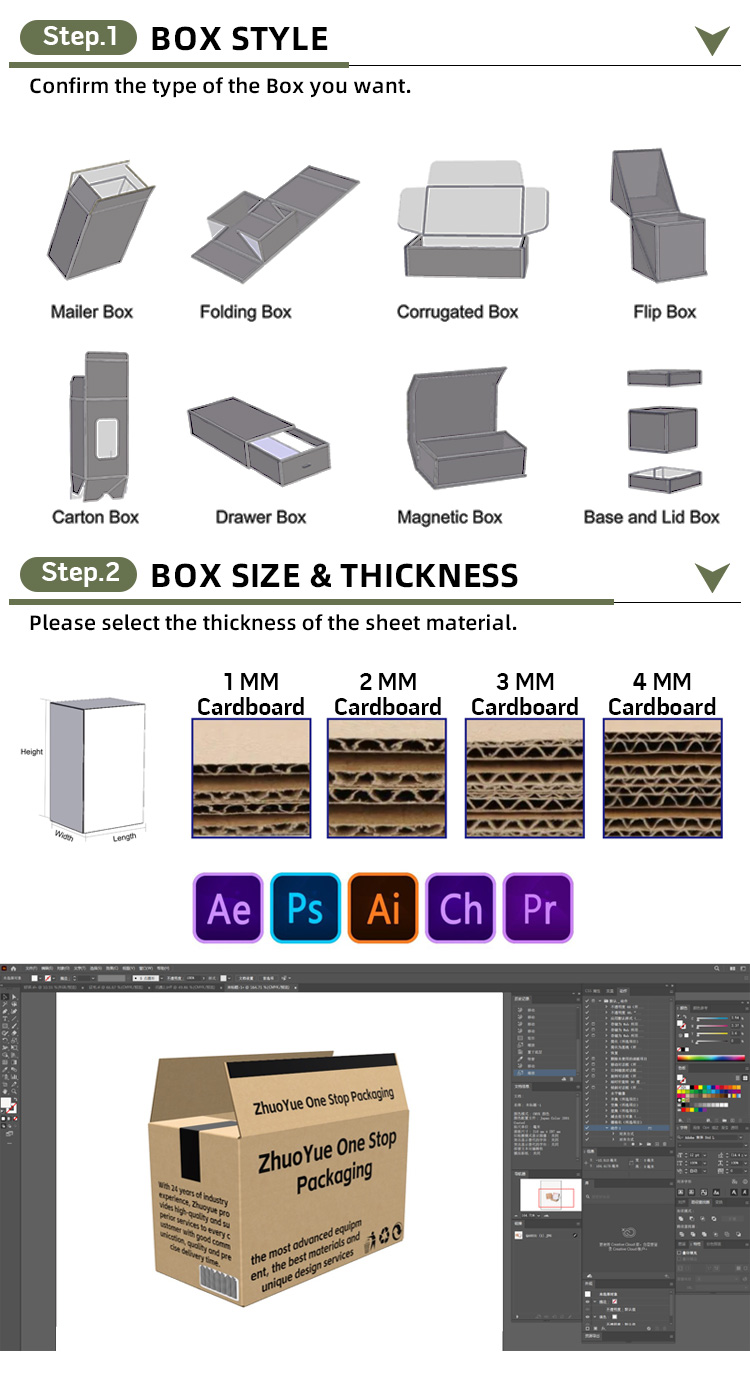
Task: Click the fx button in Appearance panel
Action: (x=603, y=1329)
